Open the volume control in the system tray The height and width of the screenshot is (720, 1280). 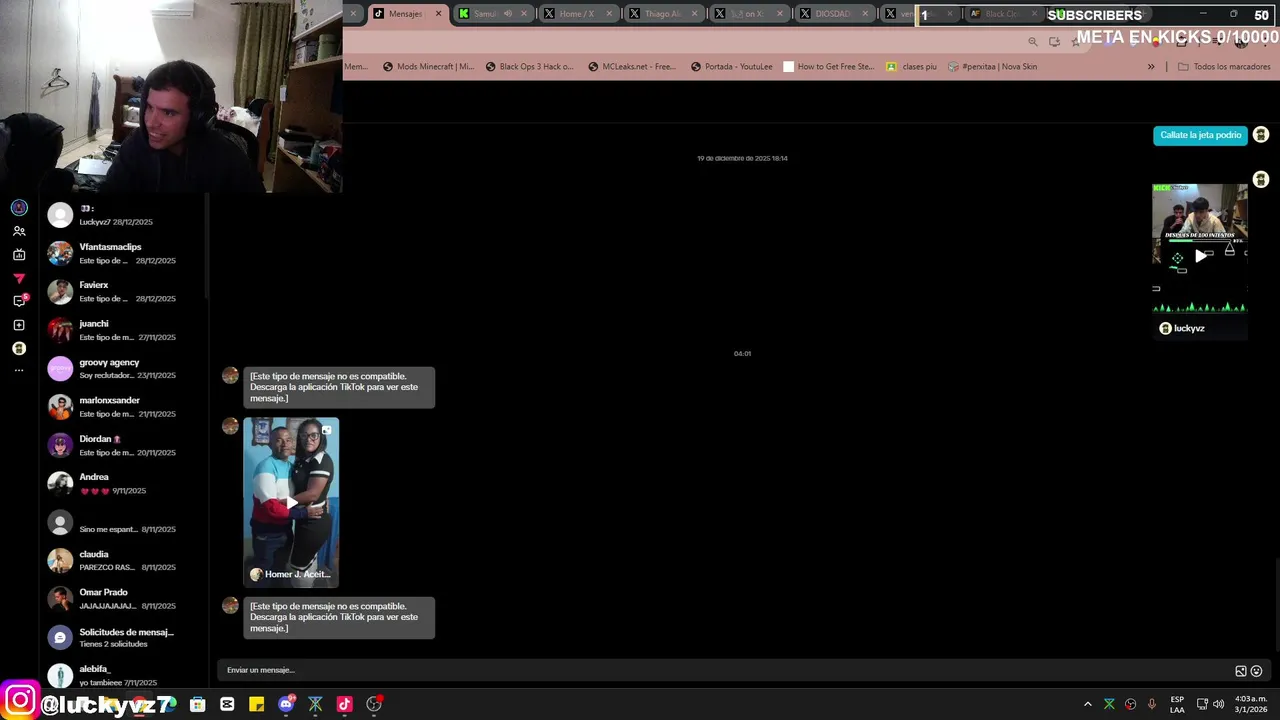point(1218,704)
